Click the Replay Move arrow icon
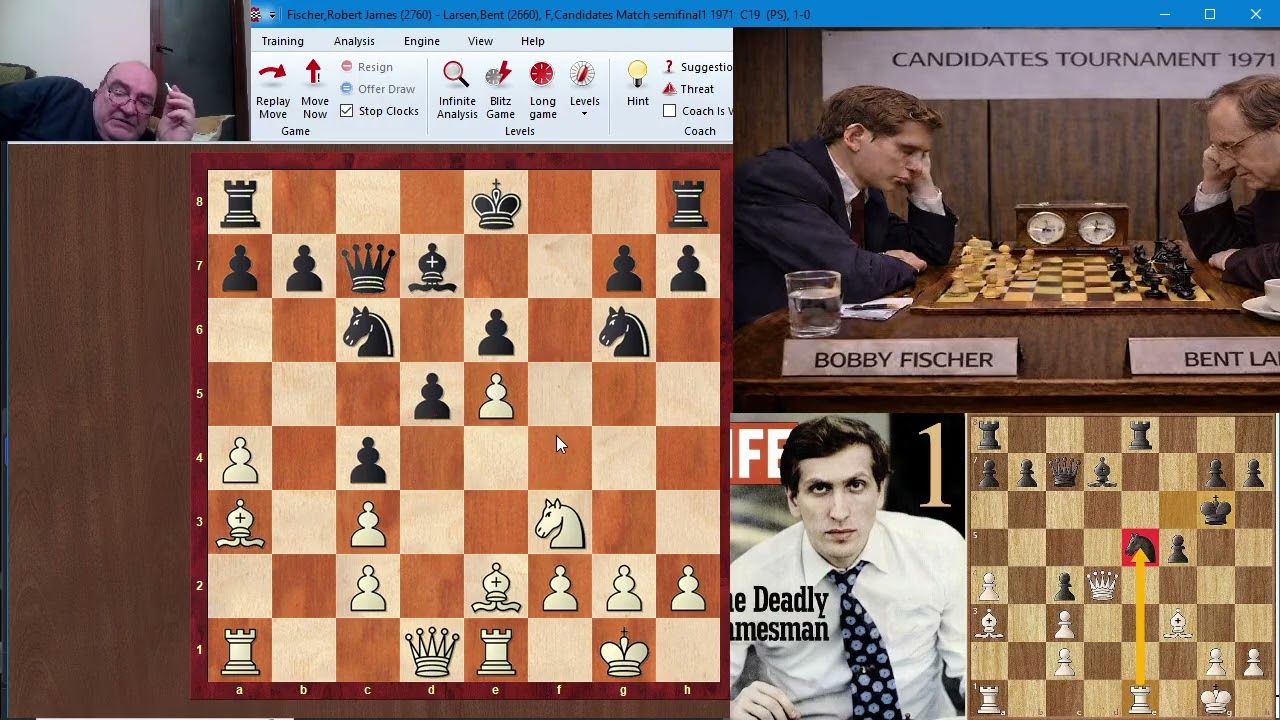 tap(272, 74)
